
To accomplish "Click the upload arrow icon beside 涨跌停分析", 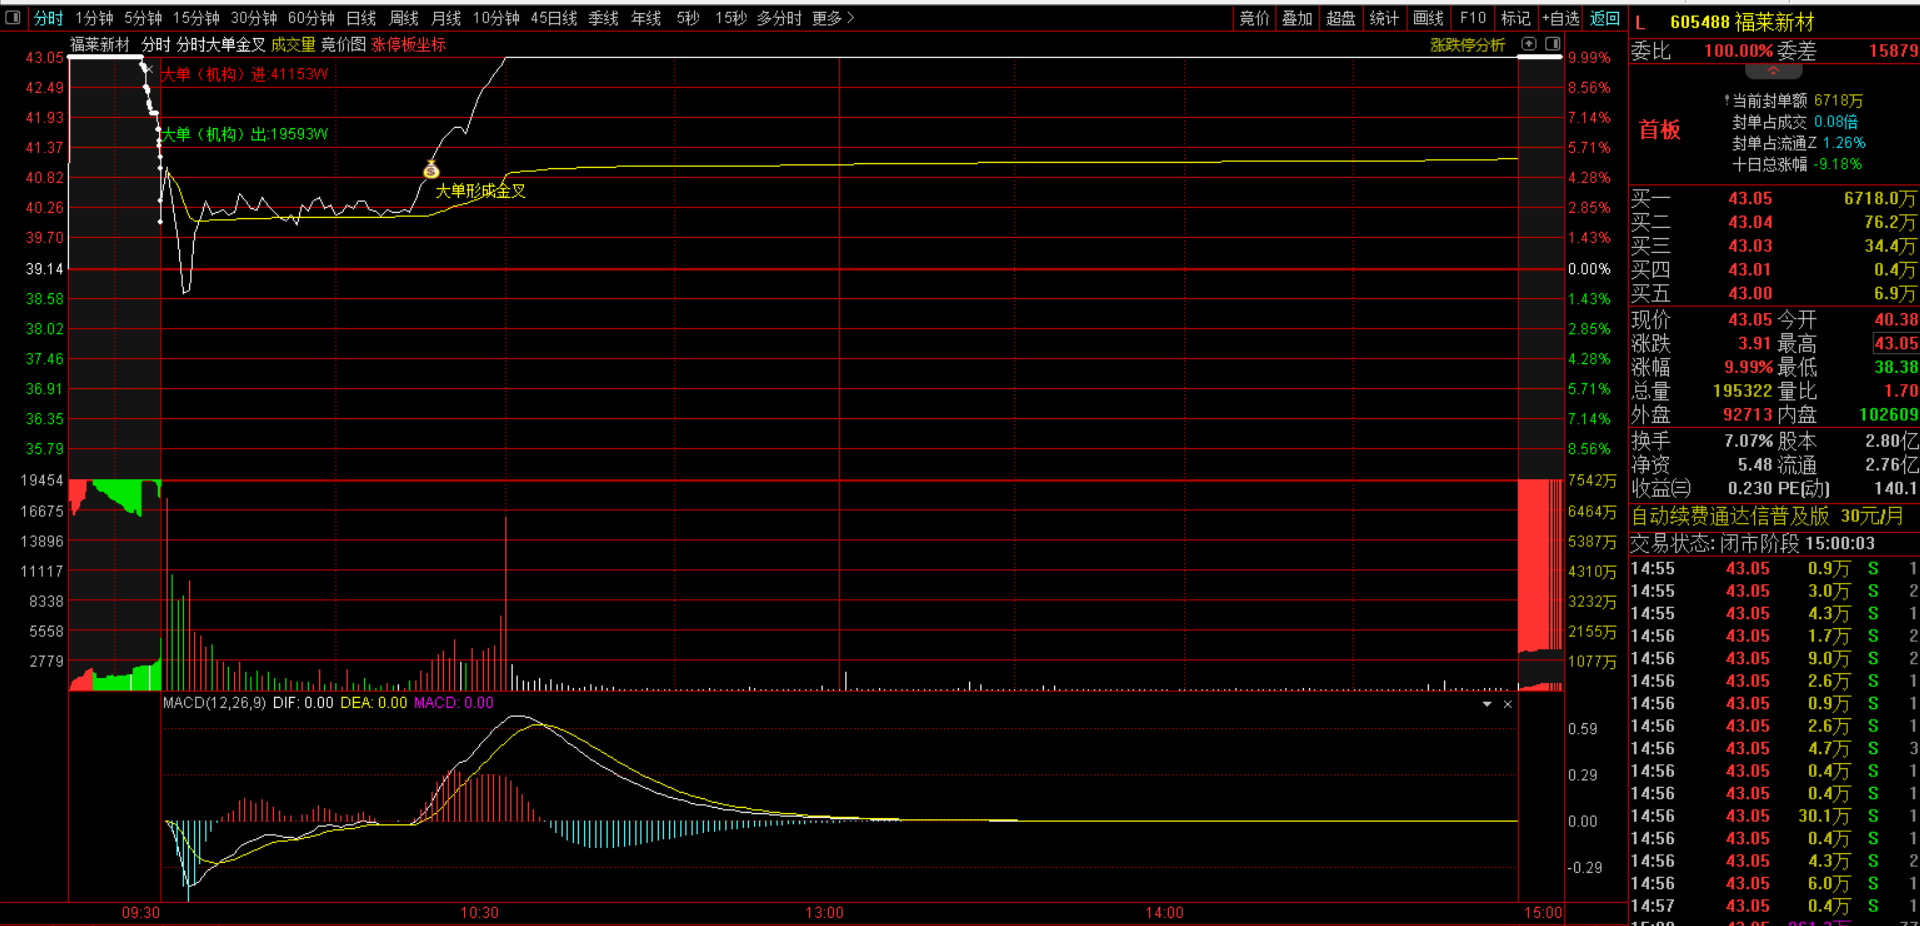I will pos(1529,44).
